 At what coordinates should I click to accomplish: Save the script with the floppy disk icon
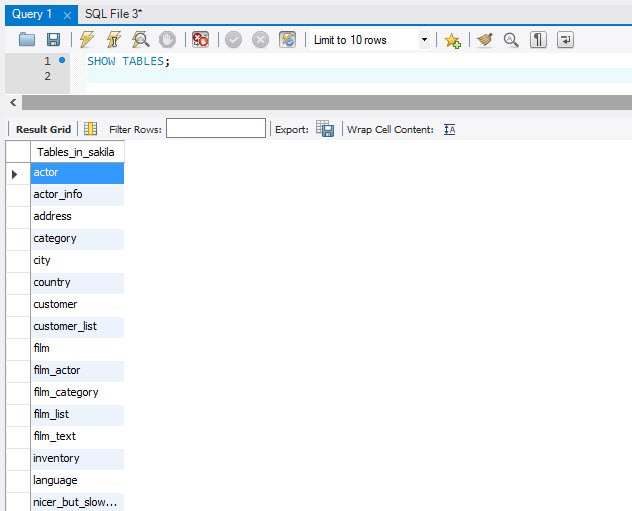pos(53,39)
